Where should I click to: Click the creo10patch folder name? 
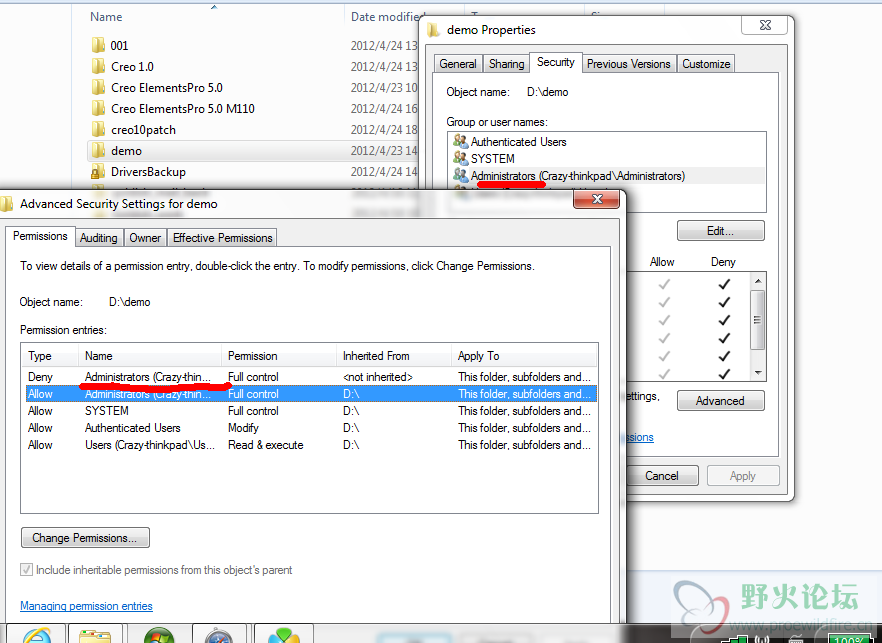(143, 129)
